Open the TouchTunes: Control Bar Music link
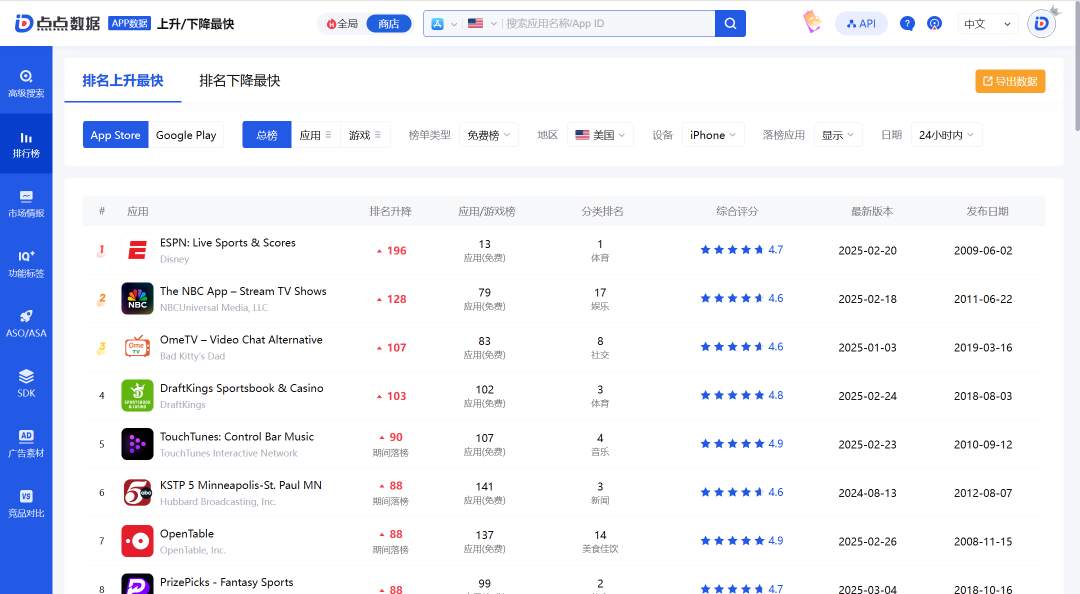This screenshot has height=594, width=1080. 237,436
